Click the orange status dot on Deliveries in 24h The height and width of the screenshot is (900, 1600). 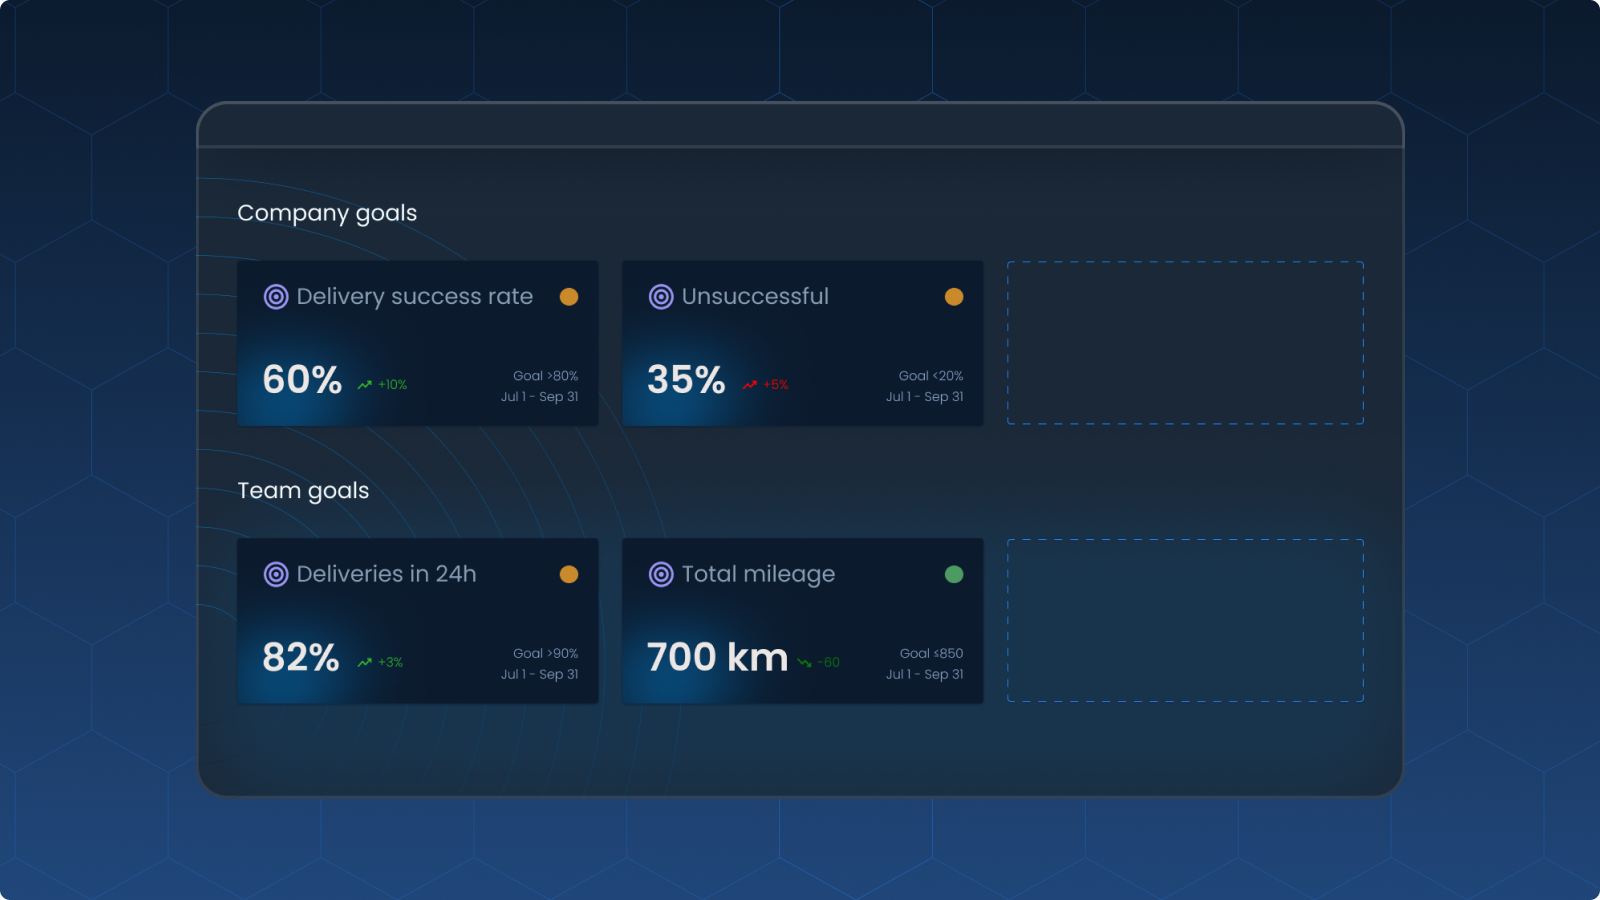[x=569, y=574]
